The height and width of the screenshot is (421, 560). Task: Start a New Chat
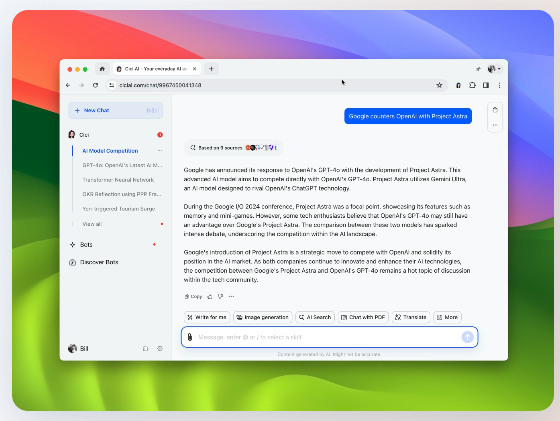[x=115, y=110]
